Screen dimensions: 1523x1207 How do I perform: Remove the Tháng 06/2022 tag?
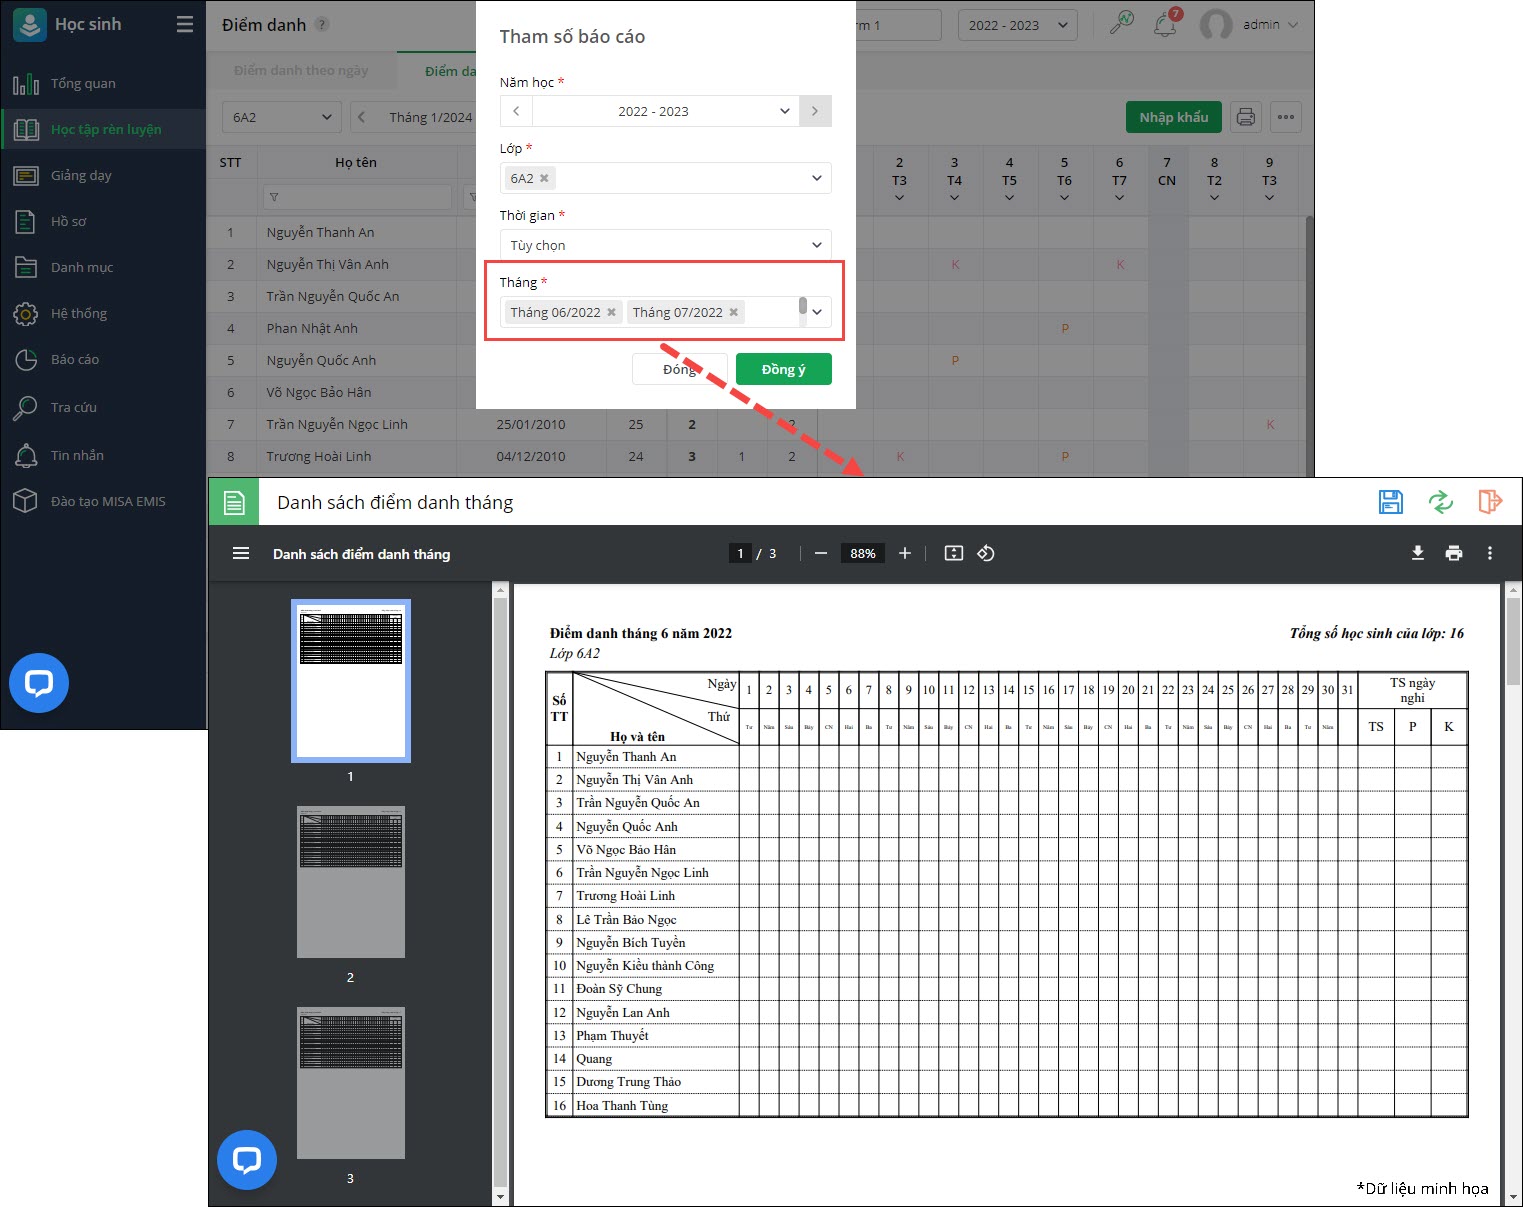point(612,312)
